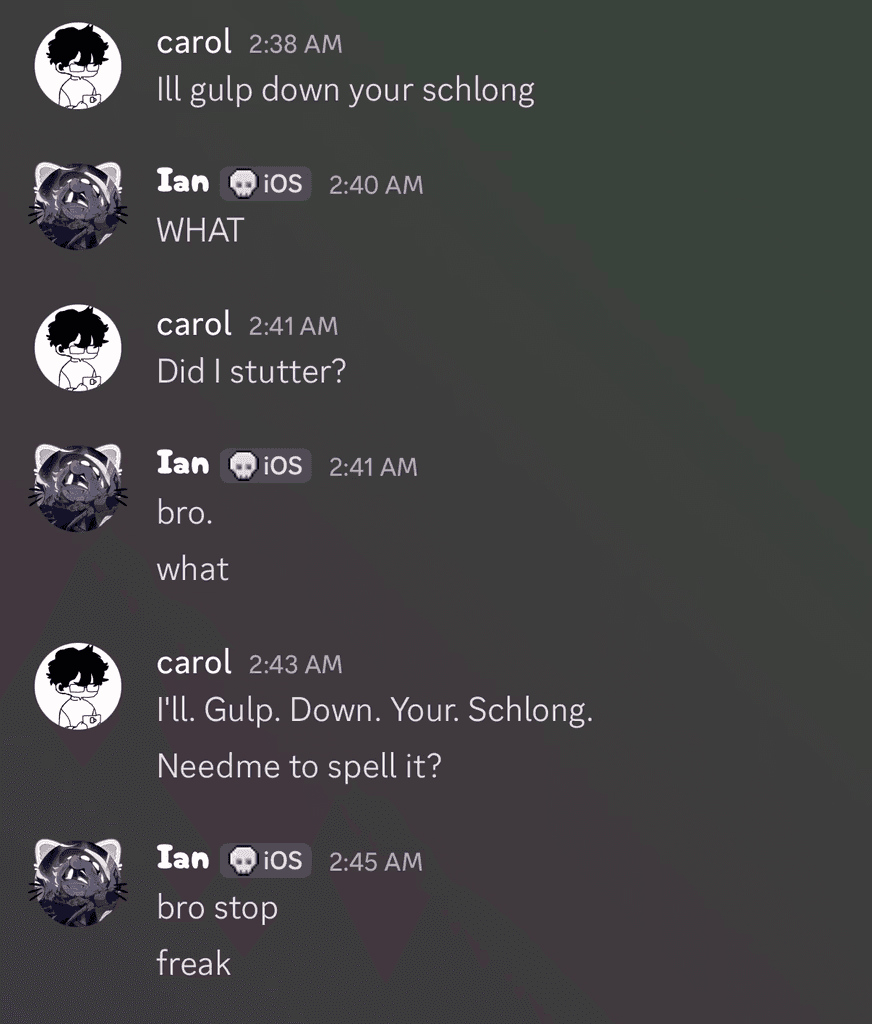
Task: Click the skull iOS tag at 2:40 AM
Action: [x=265, y=184]
